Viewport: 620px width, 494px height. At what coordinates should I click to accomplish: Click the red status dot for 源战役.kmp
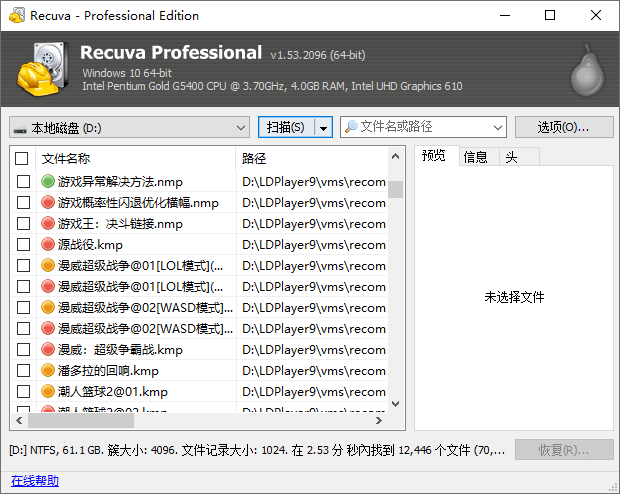click(47, 244)
